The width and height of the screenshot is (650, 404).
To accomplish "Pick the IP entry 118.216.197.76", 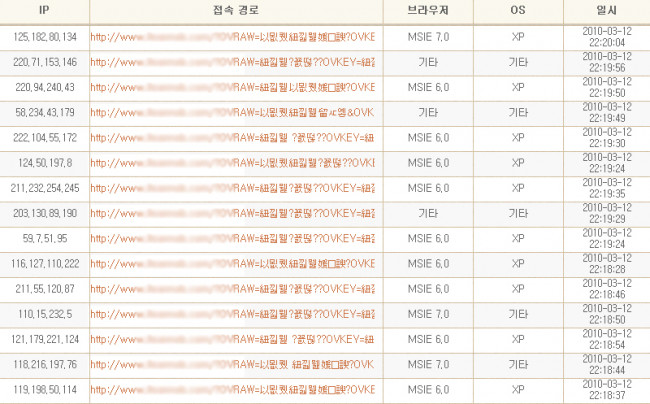I will (45, 365).
